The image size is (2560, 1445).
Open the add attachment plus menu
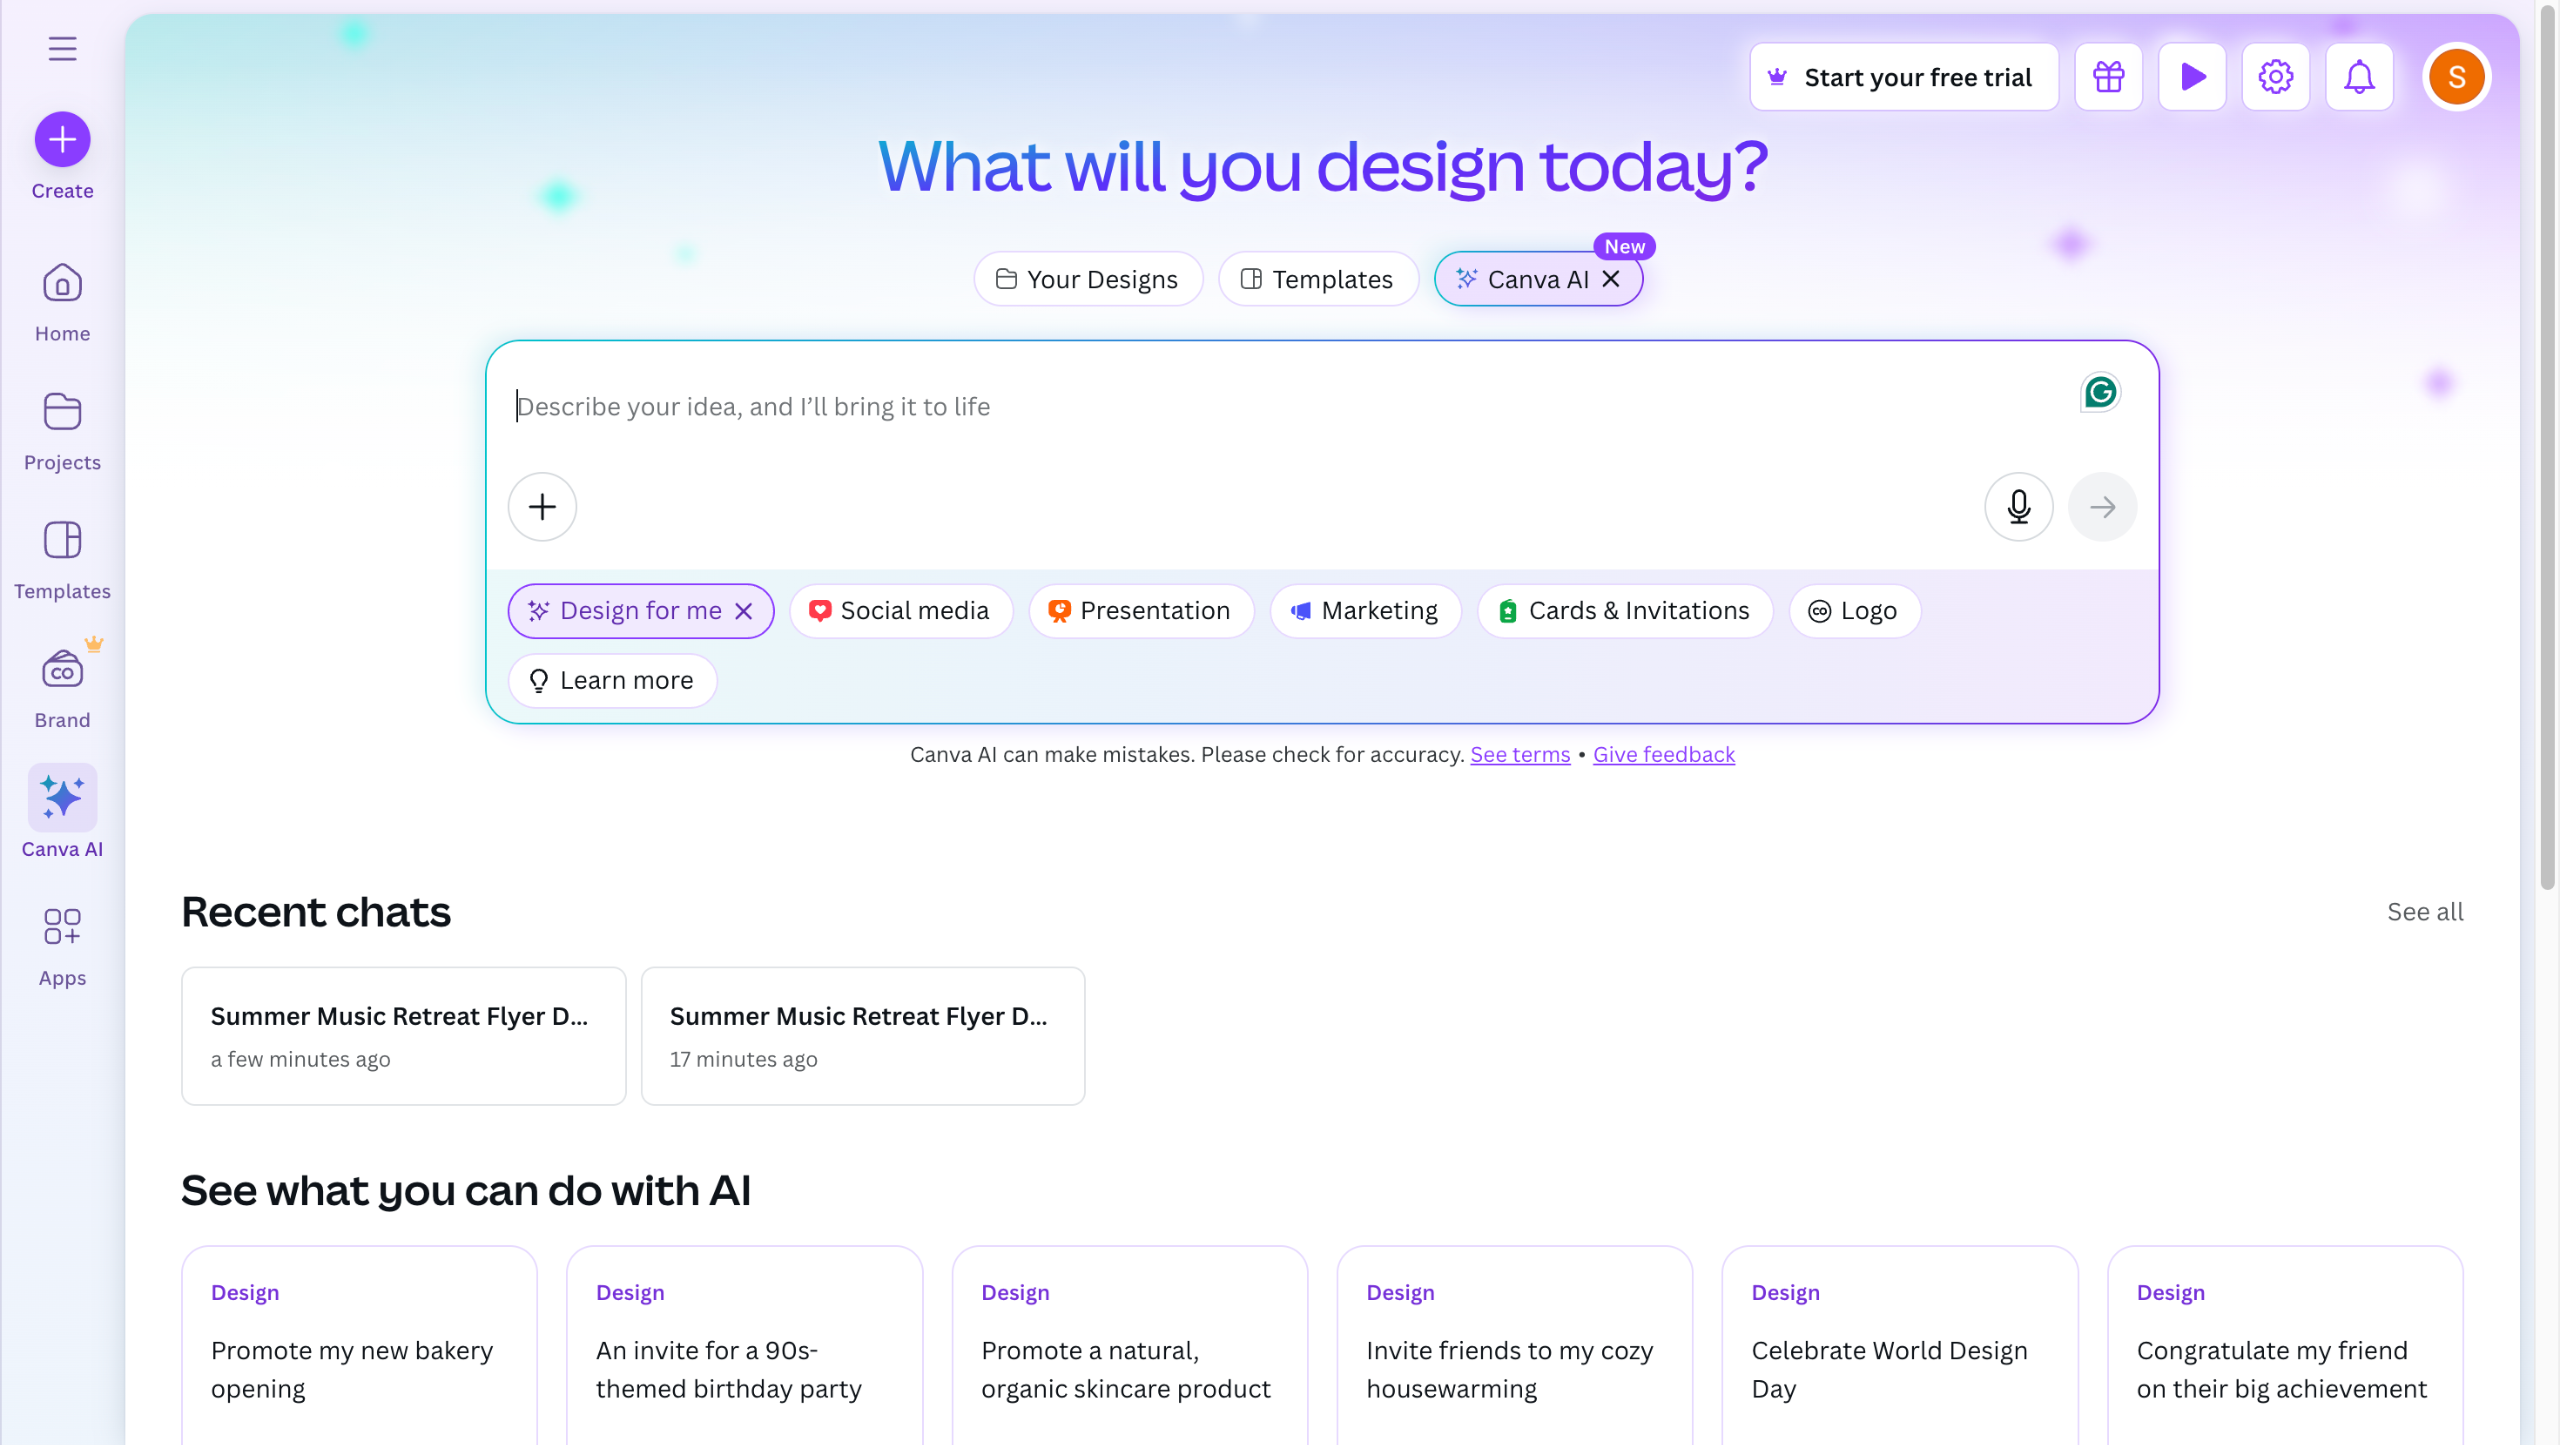(542, 507)
